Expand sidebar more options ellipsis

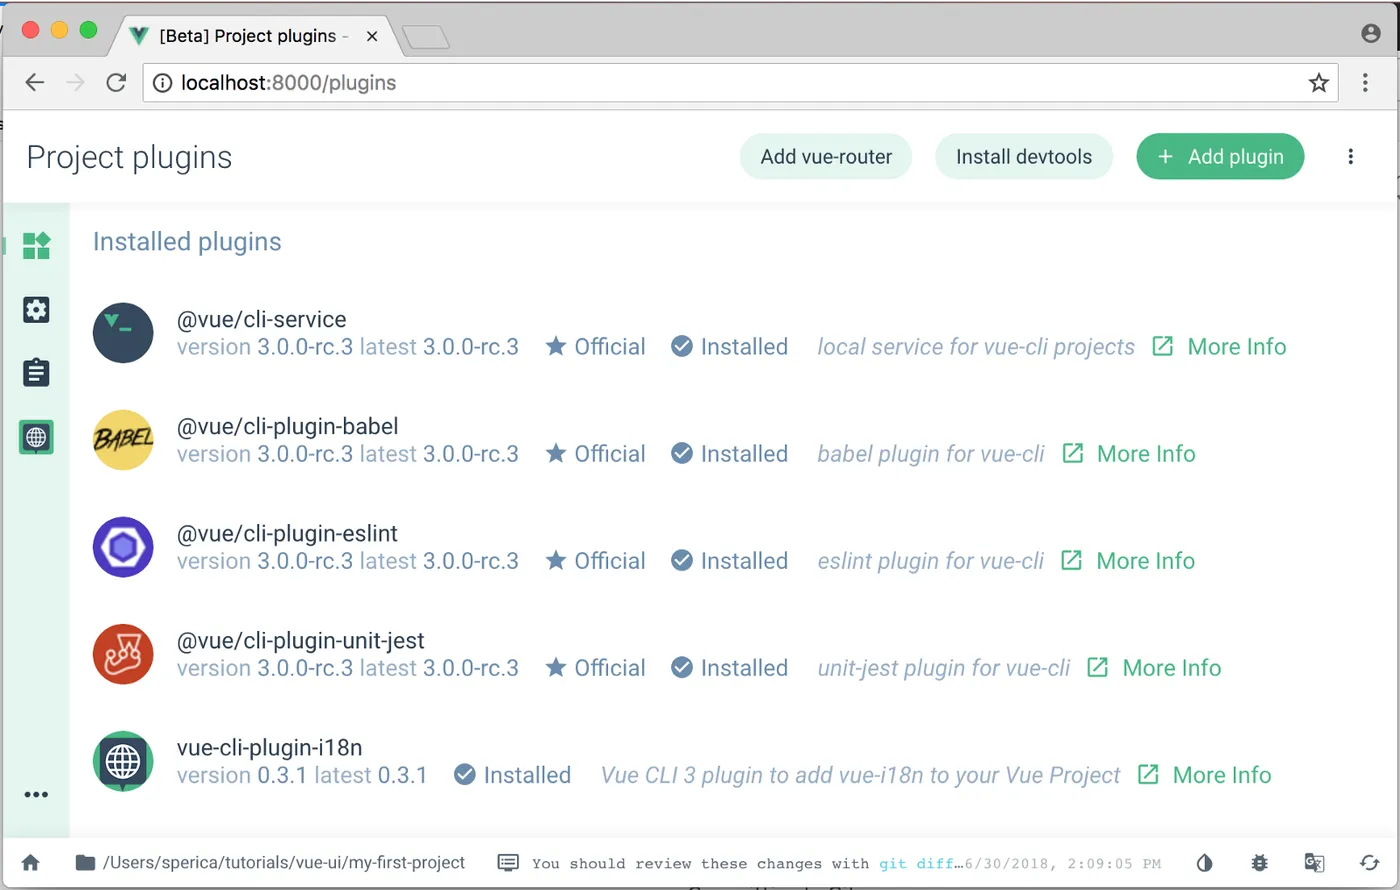pyautogui.click(x=36, y=795)
